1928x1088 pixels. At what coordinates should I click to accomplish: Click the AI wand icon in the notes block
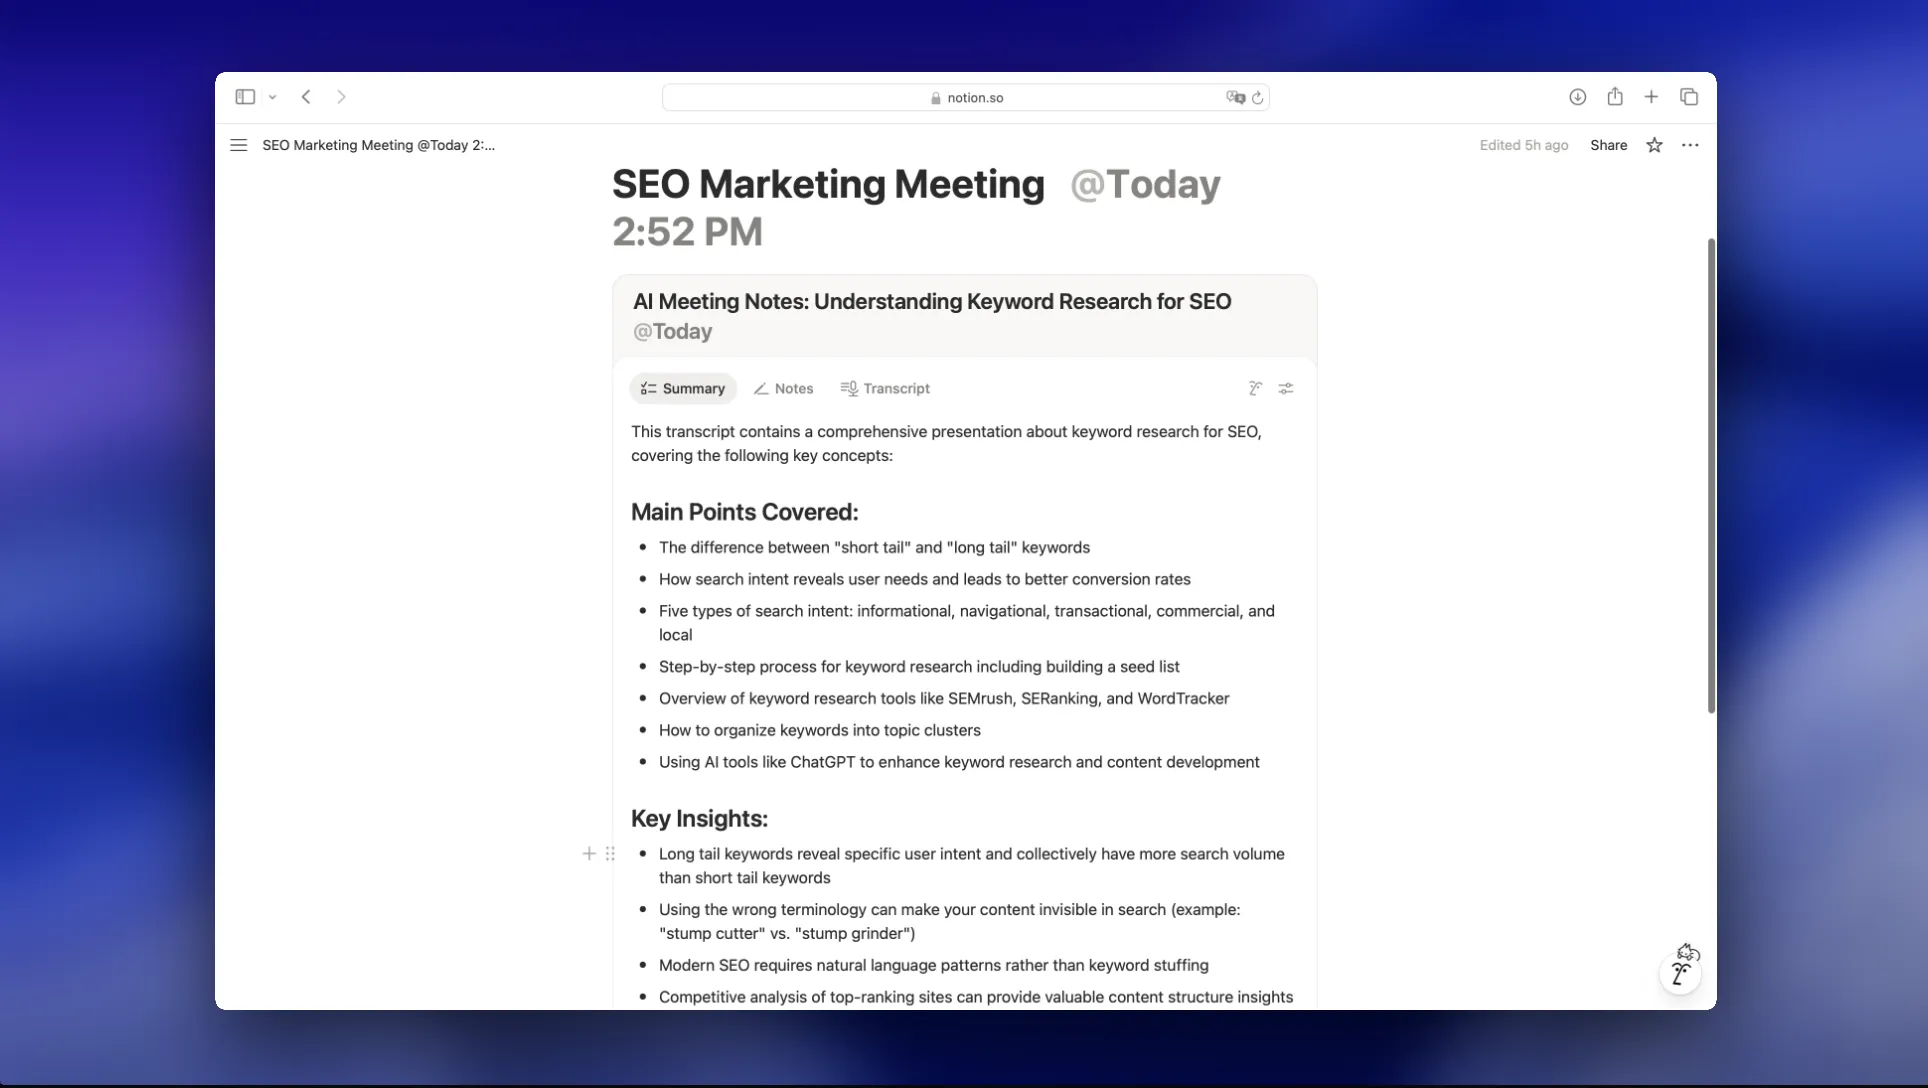[1254, 388]
